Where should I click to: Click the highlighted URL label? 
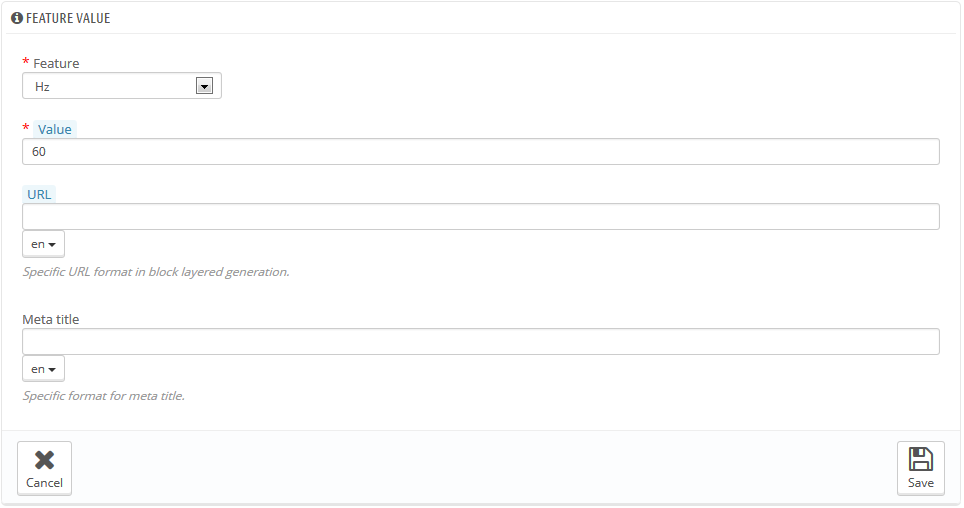tap(40, 194)
